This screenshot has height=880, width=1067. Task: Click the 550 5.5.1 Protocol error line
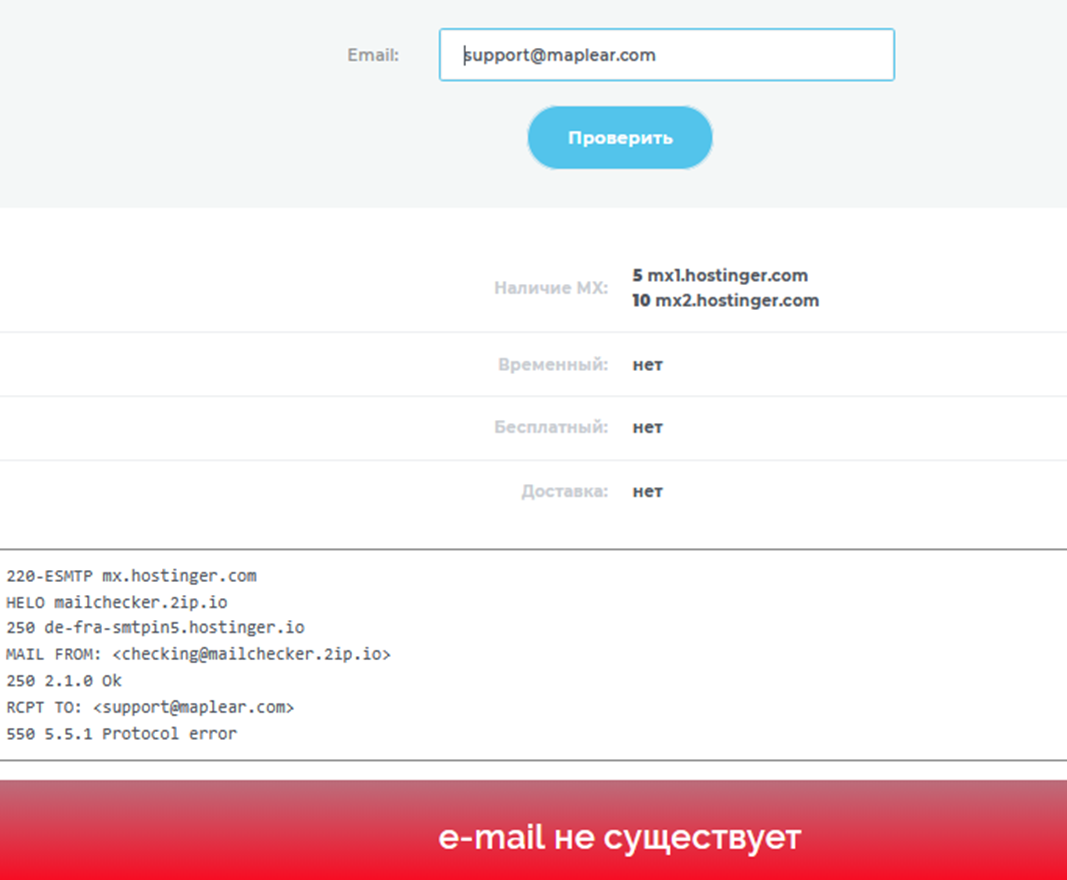121,733
